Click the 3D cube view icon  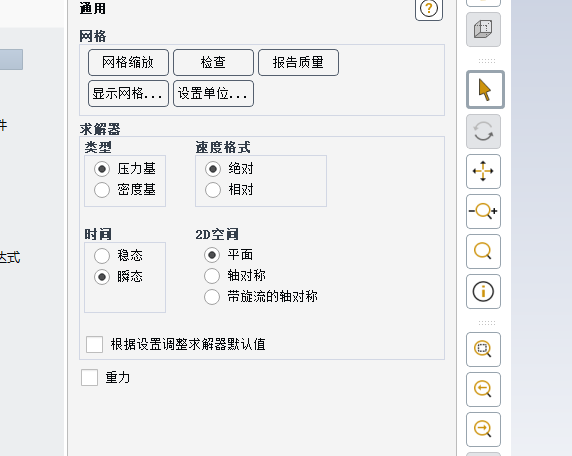click(x=483, y=29)
